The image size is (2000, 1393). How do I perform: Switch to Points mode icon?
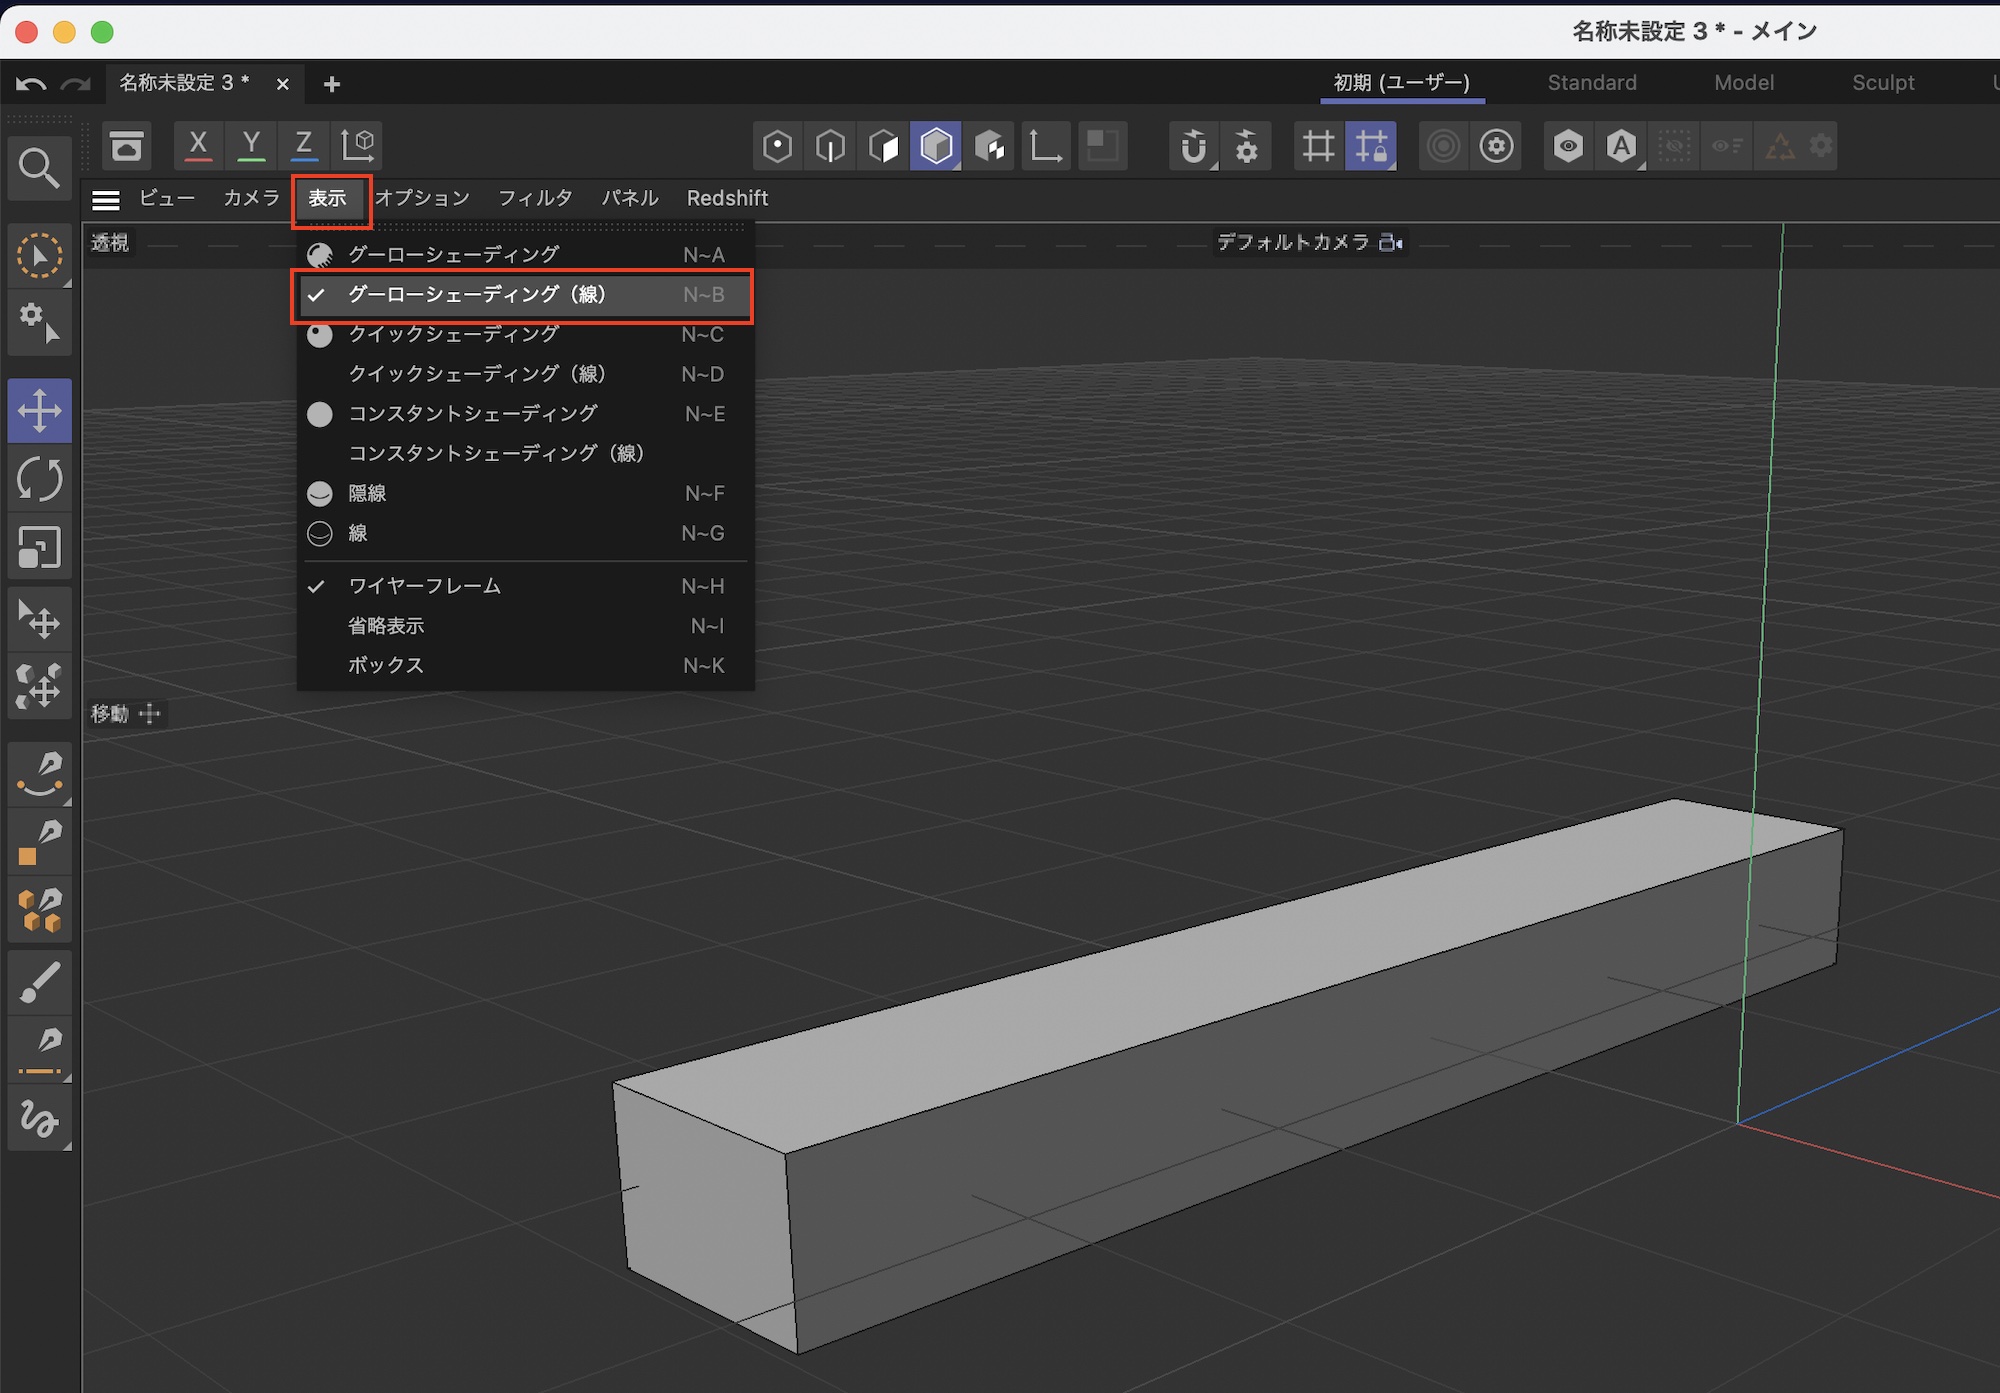pos(777,146)
